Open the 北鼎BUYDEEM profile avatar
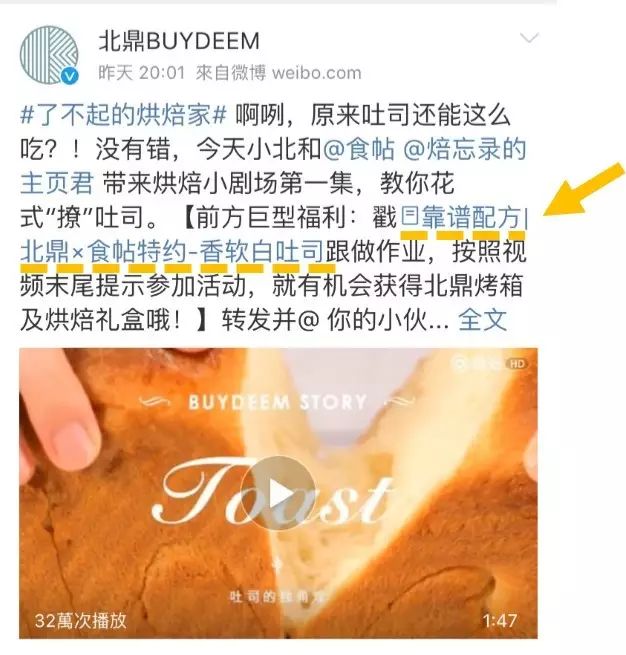Viewport: 626px width, 655px height. coord(49,55)
